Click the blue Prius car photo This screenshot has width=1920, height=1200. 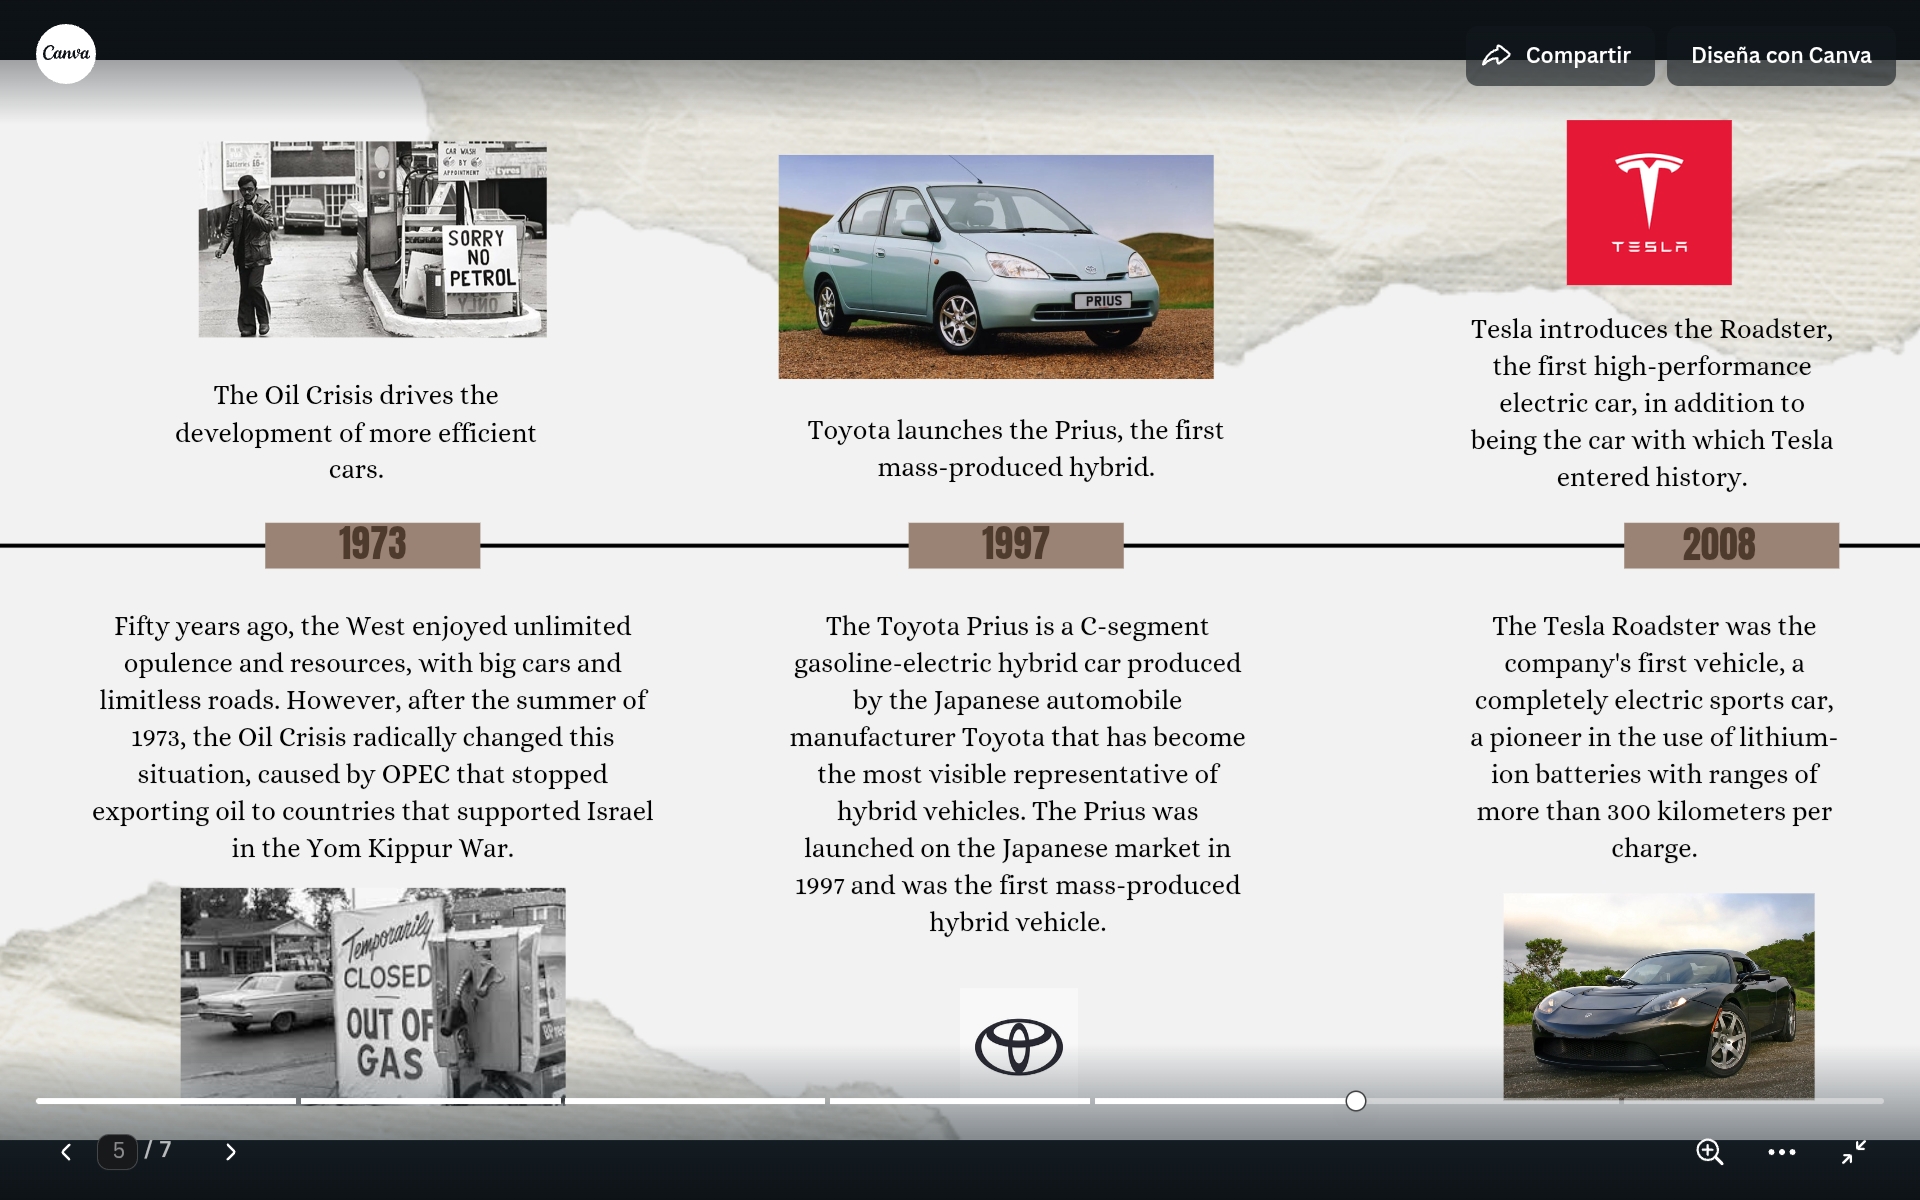(x=995, y=267)
